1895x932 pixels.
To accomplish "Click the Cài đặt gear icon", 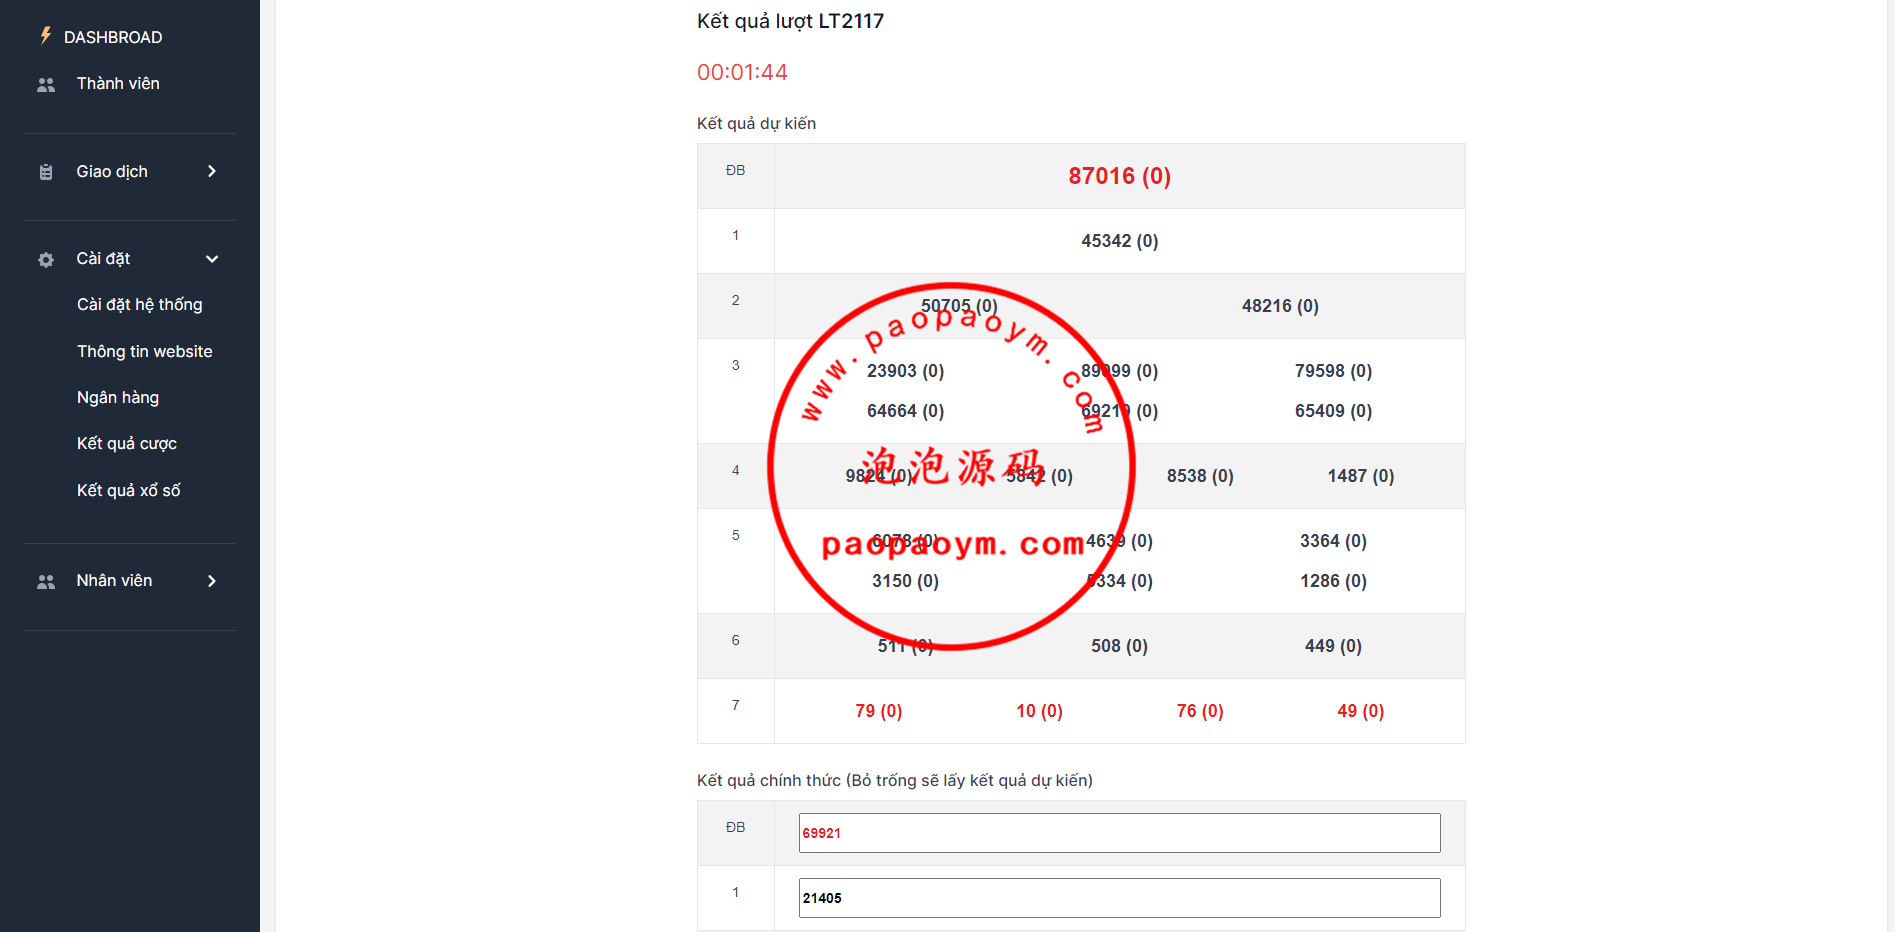I will [x=46, y=260].
